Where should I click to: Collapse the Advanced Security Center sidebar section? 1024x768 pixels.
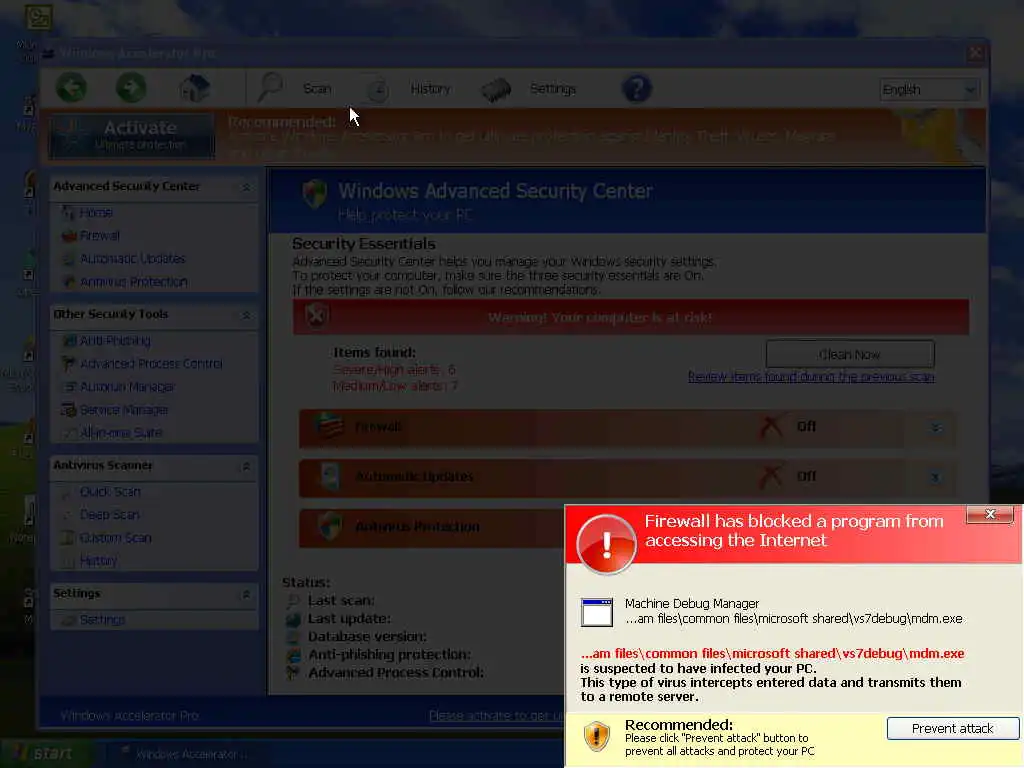[x=246, y=187]
